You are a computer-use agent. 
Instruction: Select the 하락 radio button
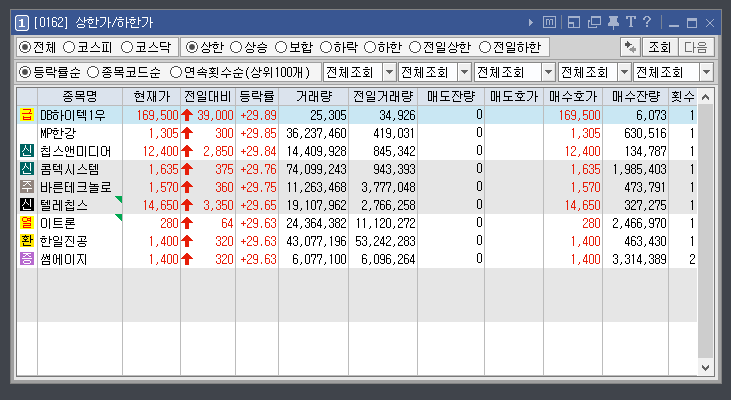326,47
